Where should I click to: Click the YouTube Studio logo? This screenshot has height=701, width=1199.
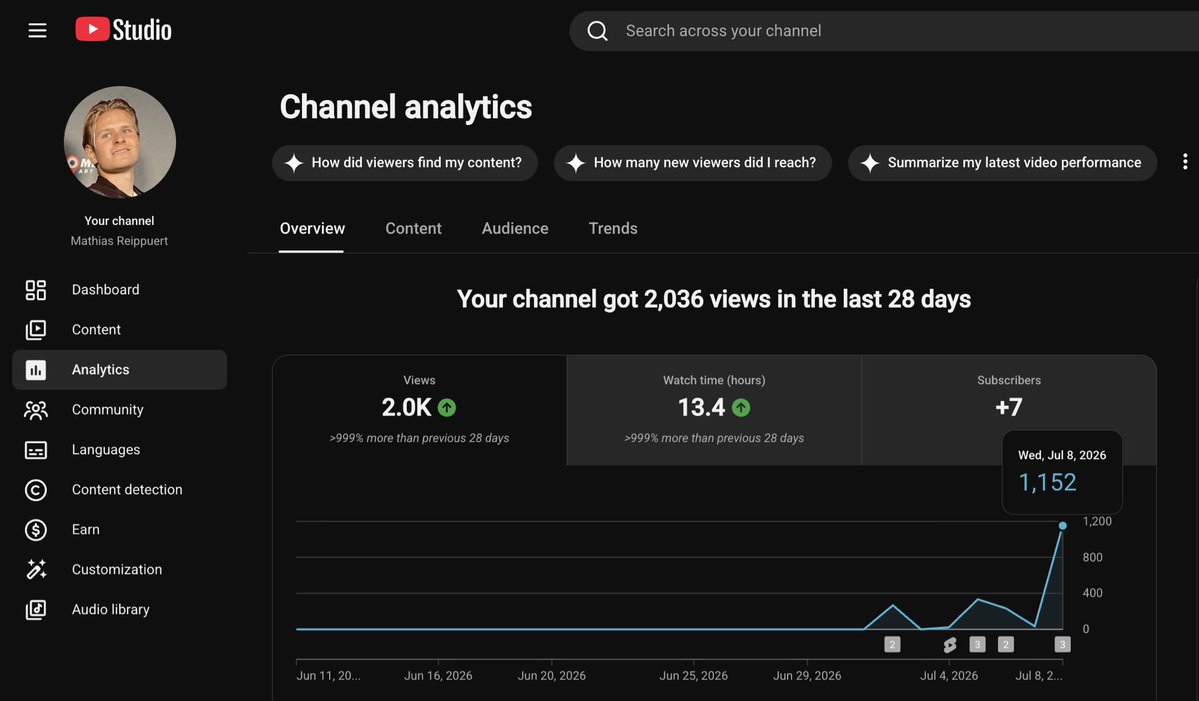(x=123, y=30)
